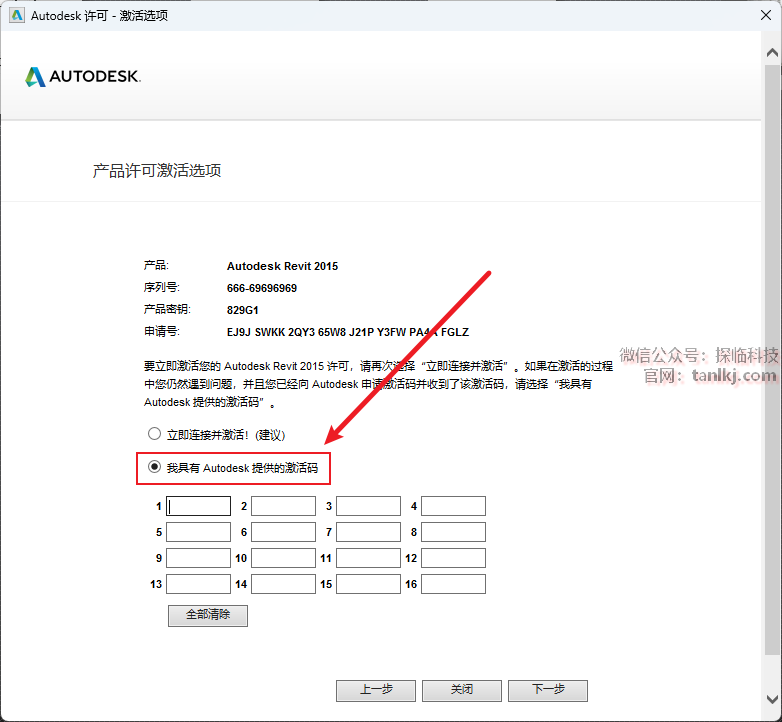Click activation code field 8

453,532
